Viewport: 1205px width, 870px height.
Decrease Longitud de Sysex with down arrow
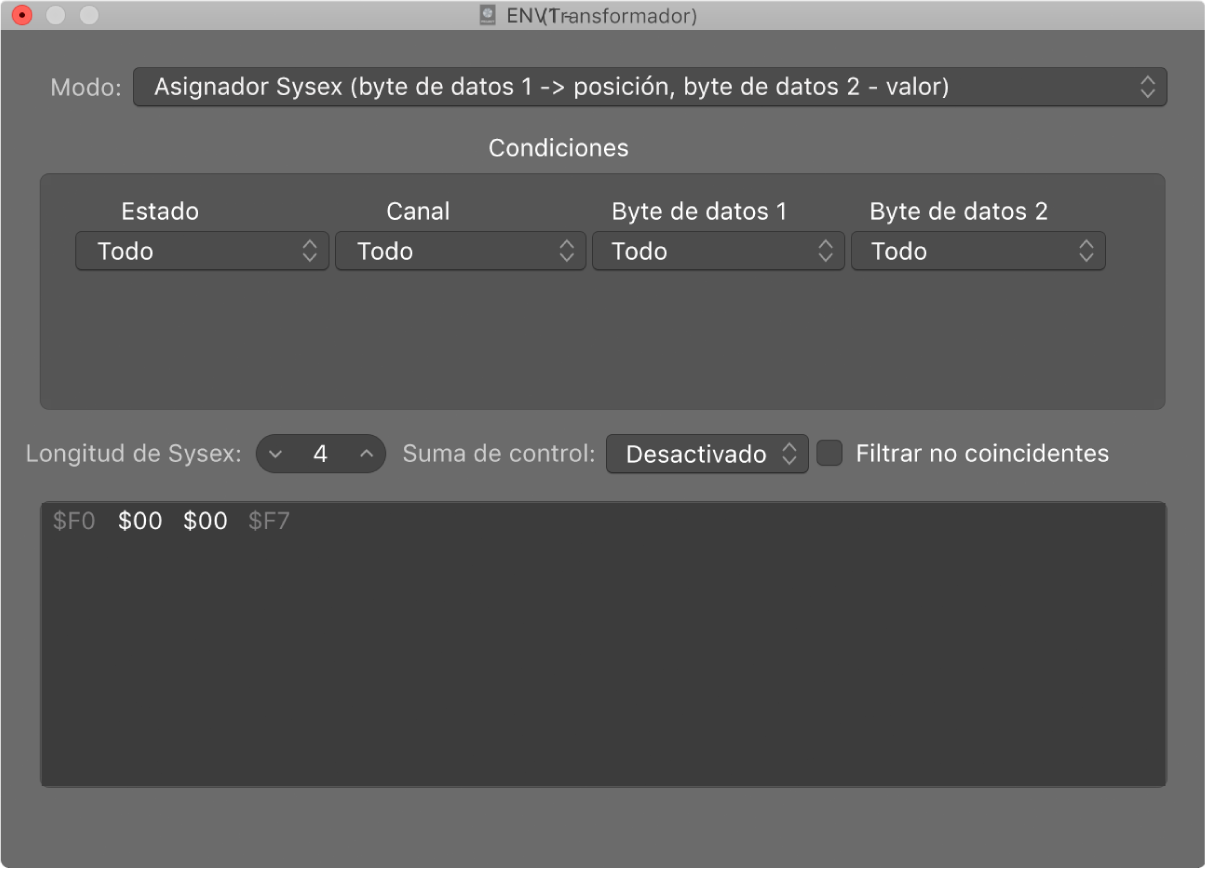point(276,454)
